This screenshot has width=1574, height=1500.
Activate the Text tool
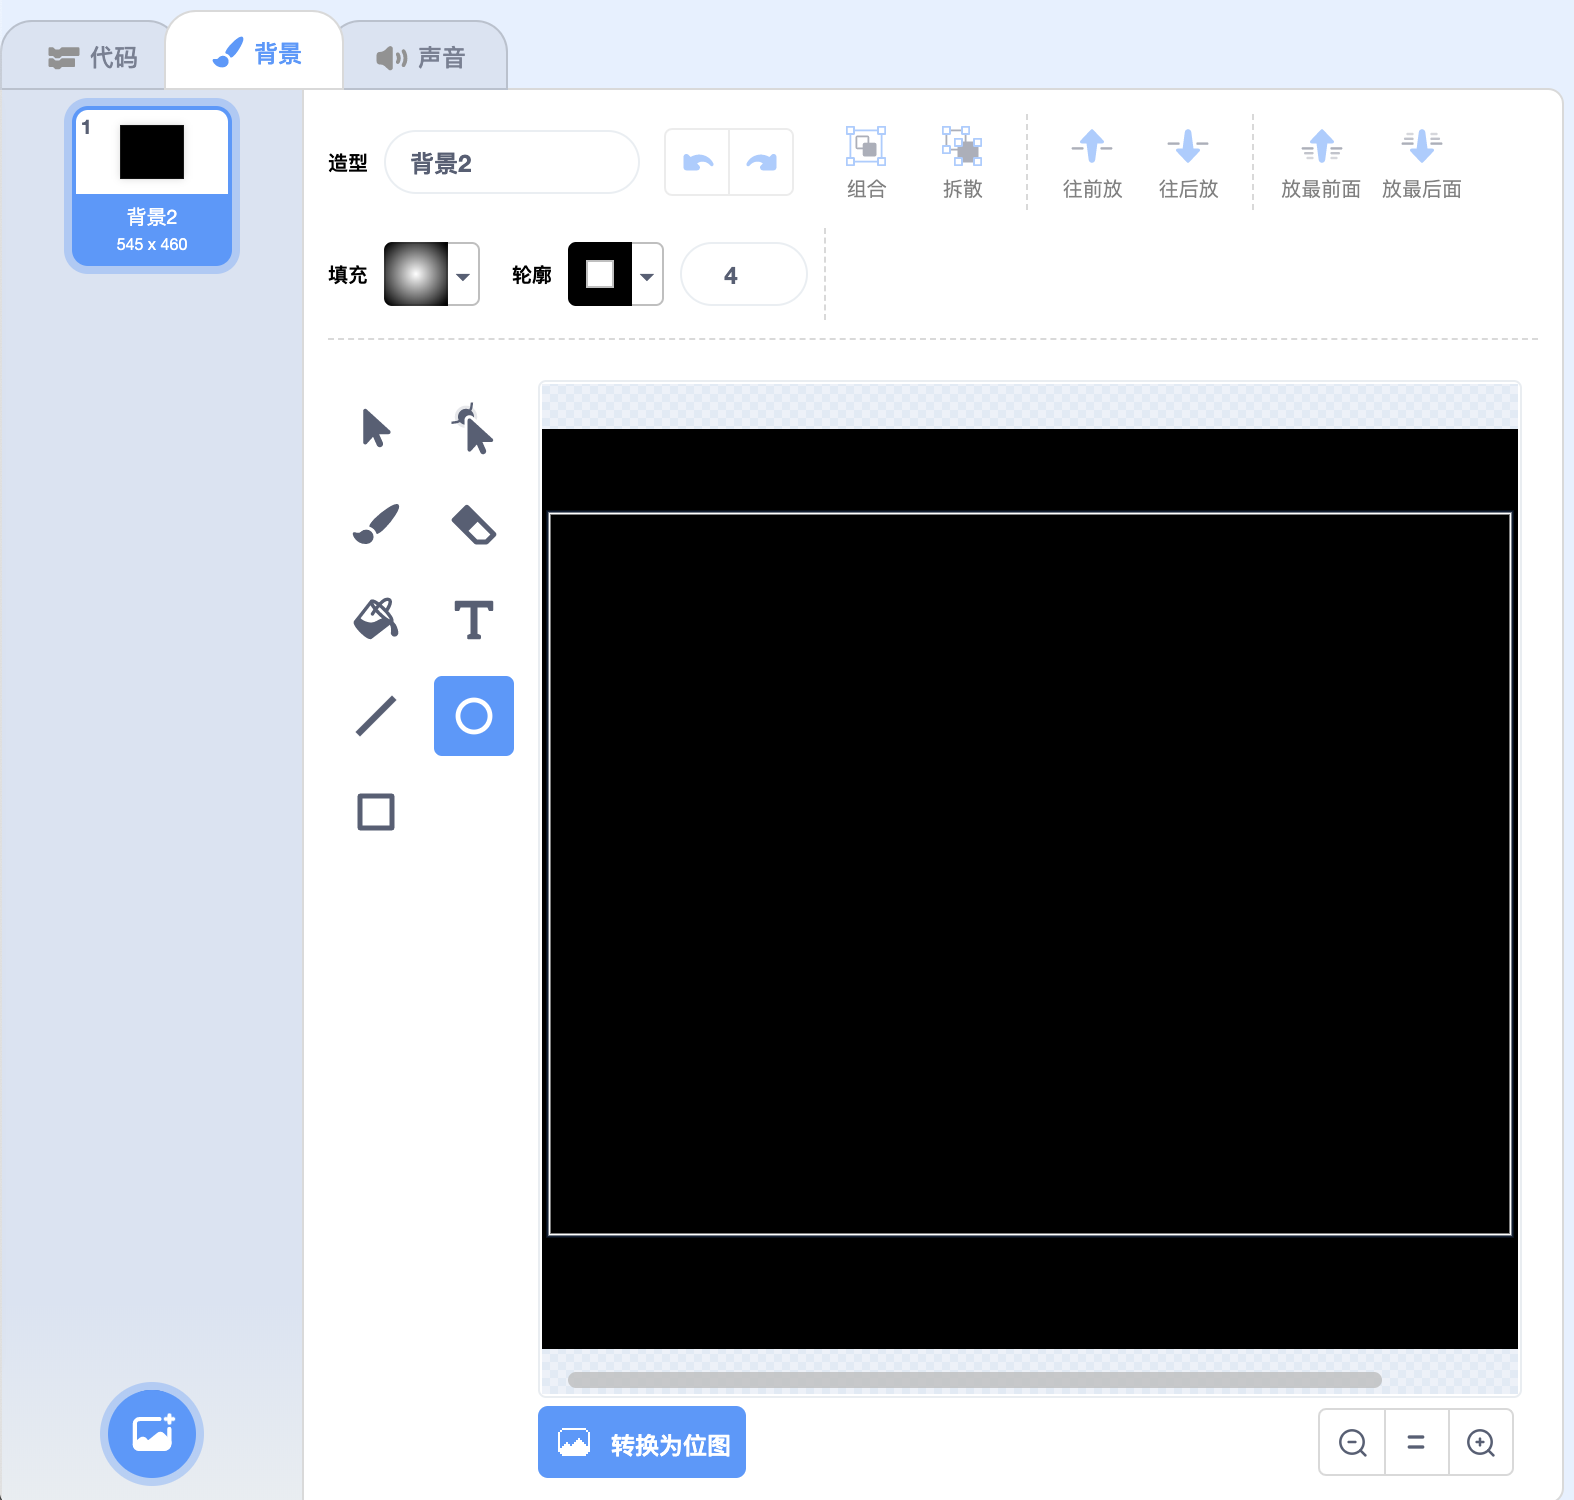coord(473,619)
